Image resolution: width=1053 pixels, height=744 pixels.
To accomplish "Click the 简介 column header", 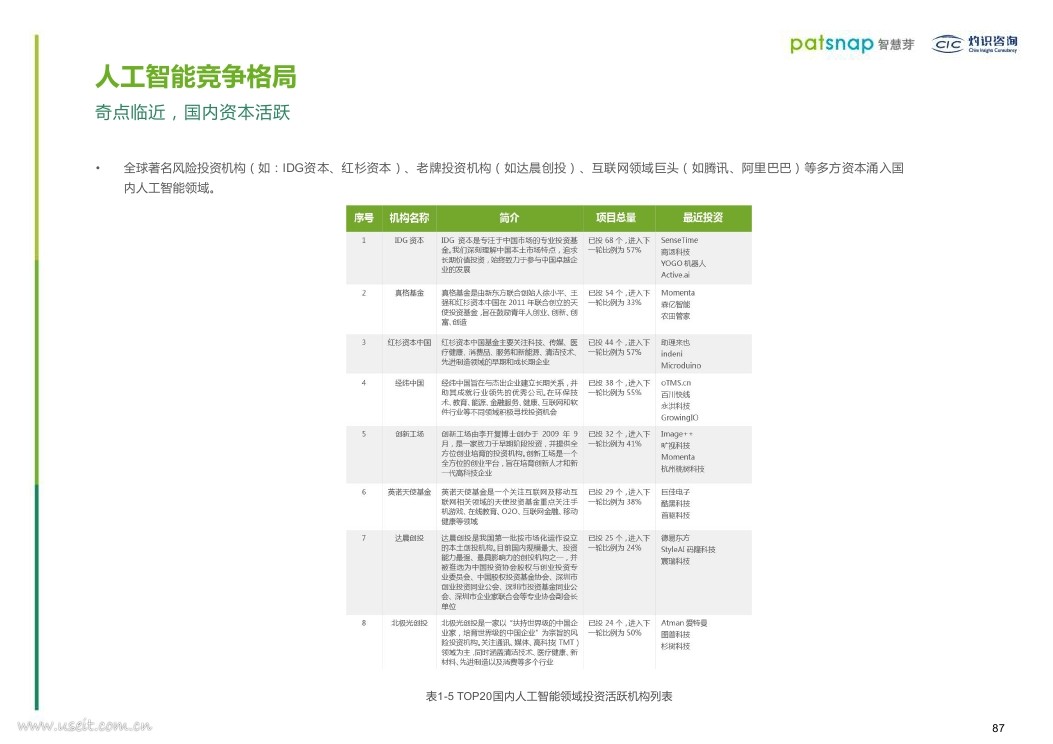I will [509, 218].
